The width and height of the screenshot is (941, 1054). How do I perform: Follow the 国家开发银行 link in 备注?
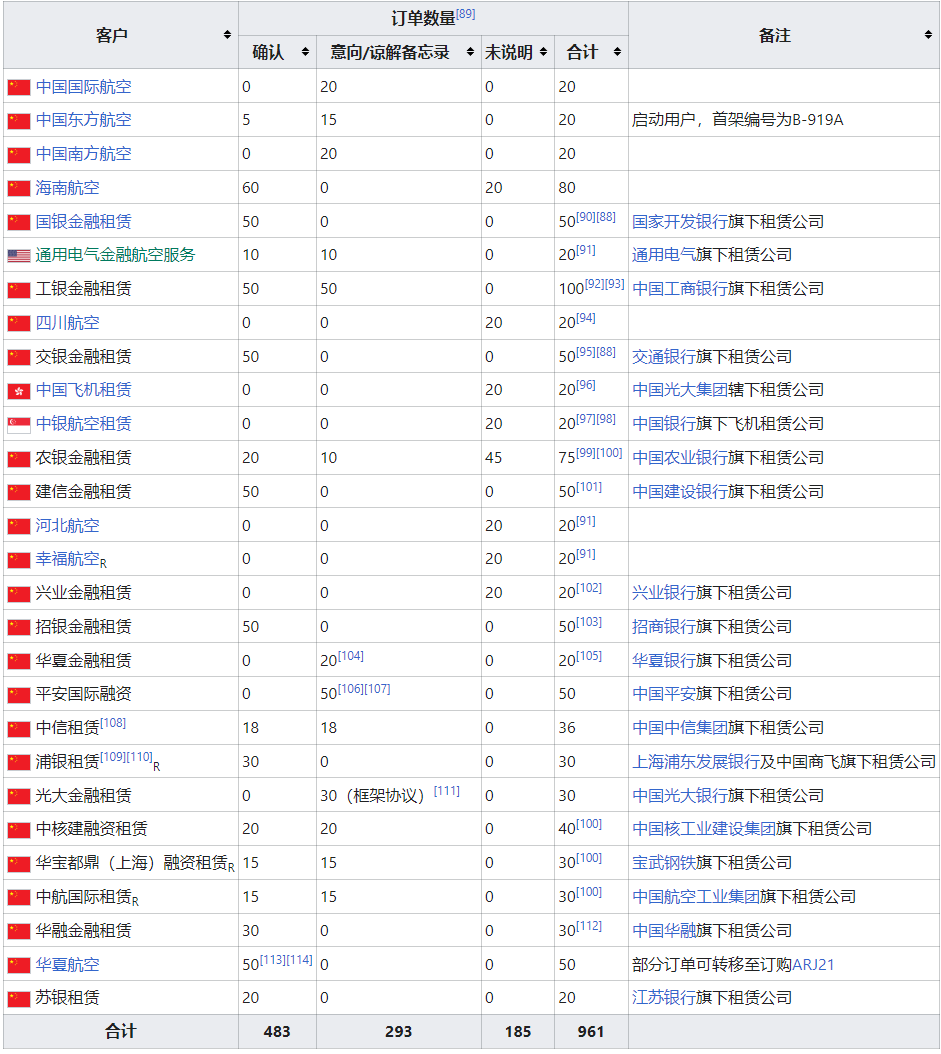tap(680, 221)
